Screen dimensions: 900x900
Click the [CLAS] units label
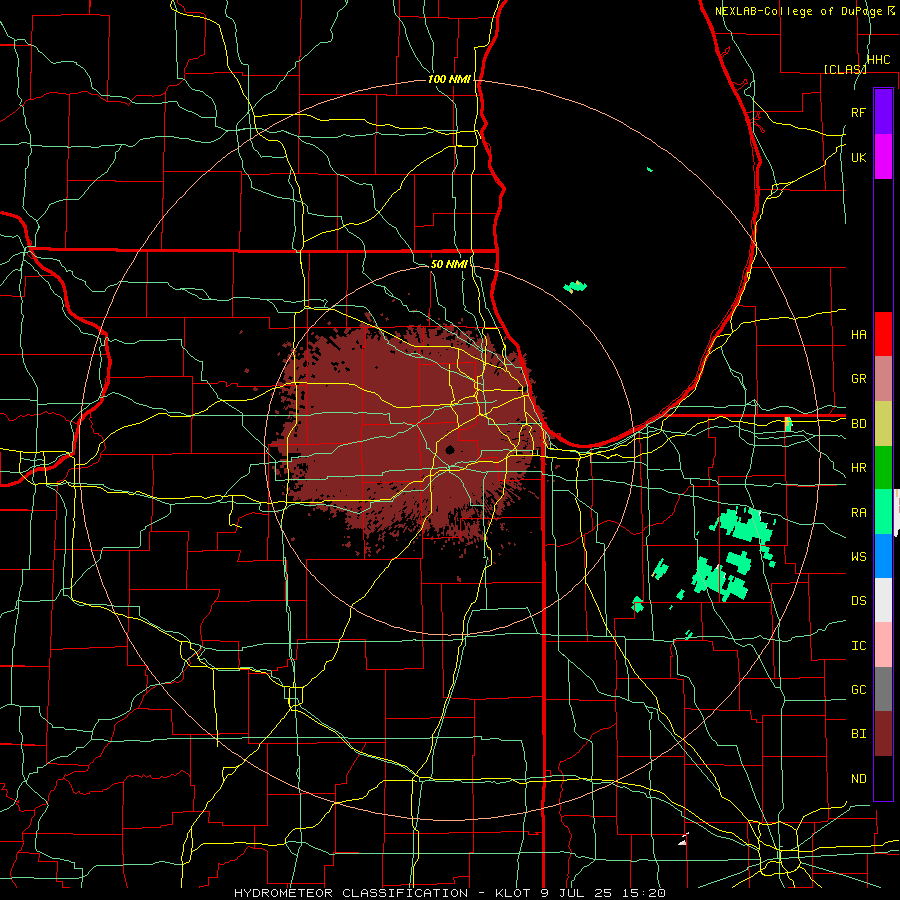(845, 69)
